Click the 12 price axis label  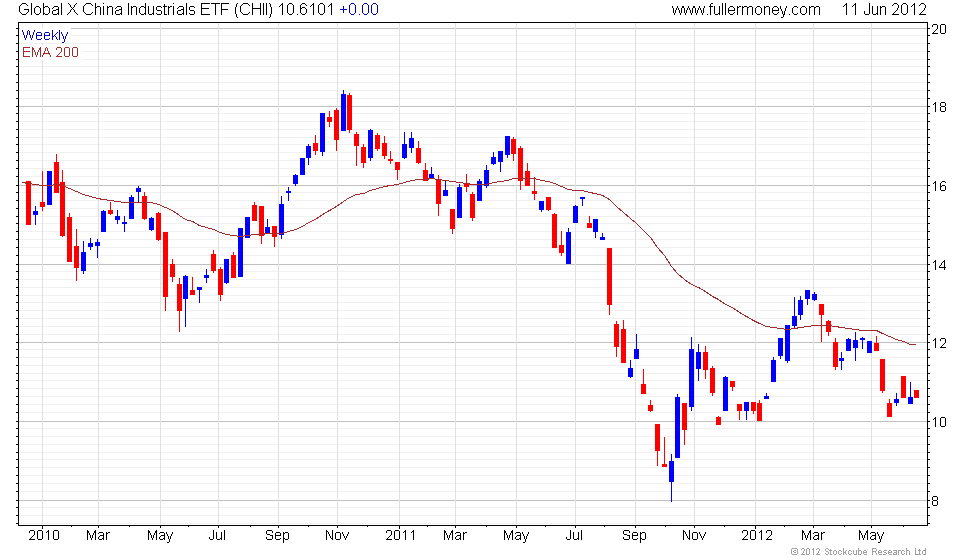(x=939, y=343)
